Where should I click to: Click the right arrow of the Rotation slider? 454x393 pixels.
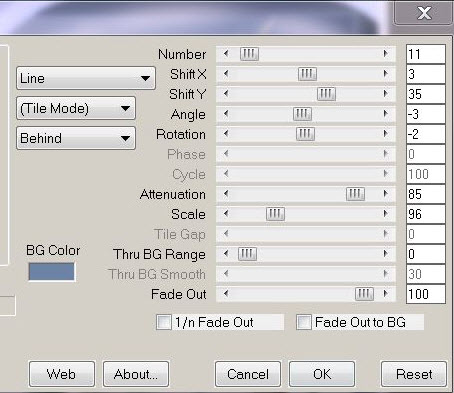(x=386, y=134)
